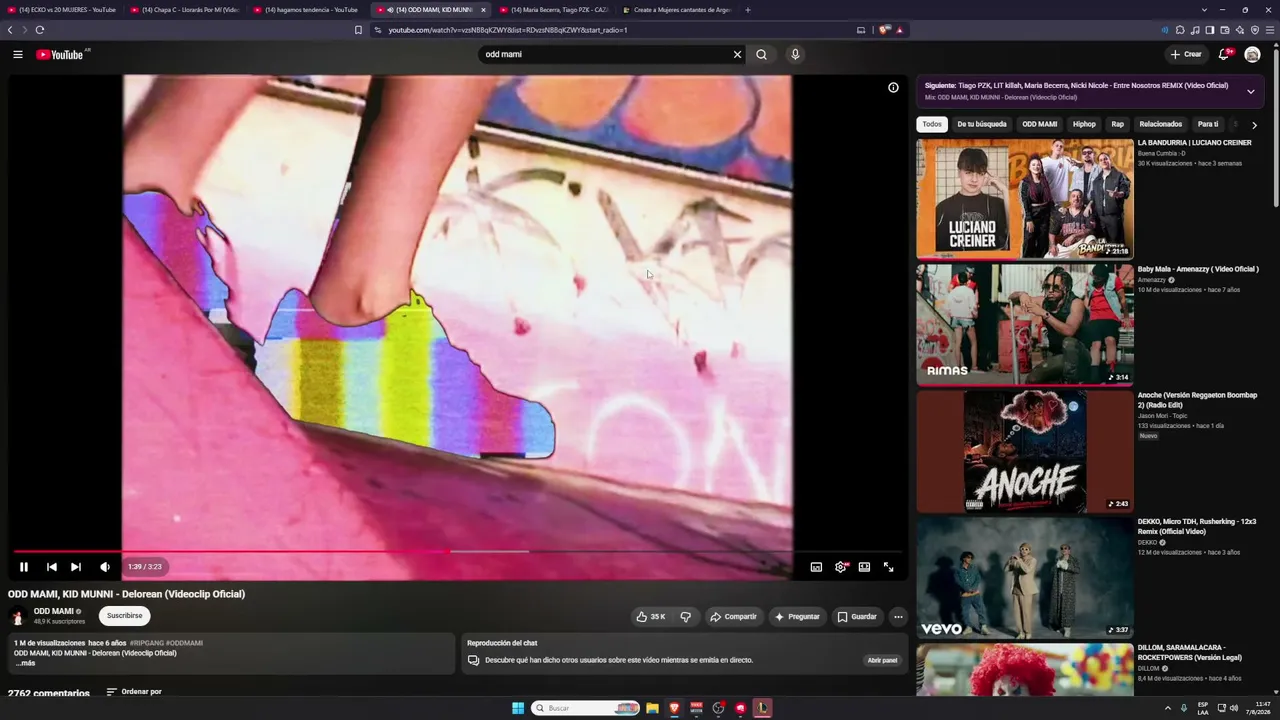Open more actions three-dot menu
This screenshot has width=1280, height=720.
pos(898,616)
